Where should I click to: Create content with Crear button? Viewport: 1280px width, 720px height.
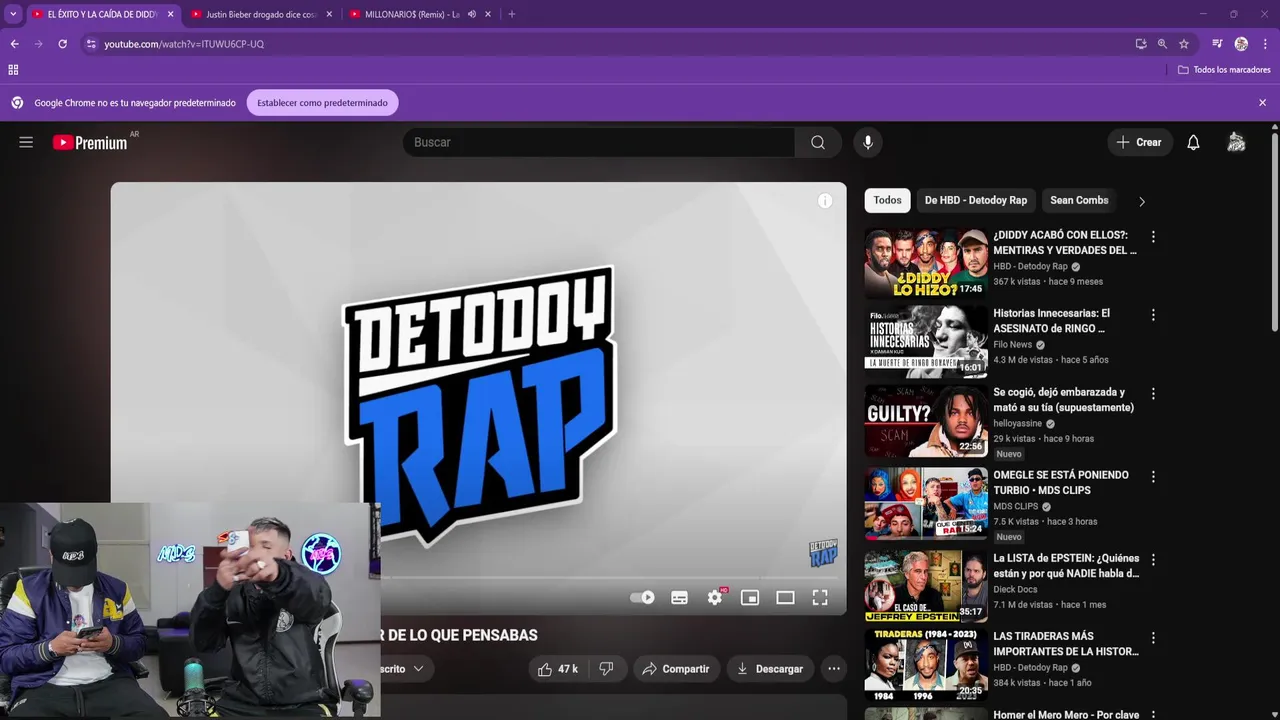point(1139,142)
